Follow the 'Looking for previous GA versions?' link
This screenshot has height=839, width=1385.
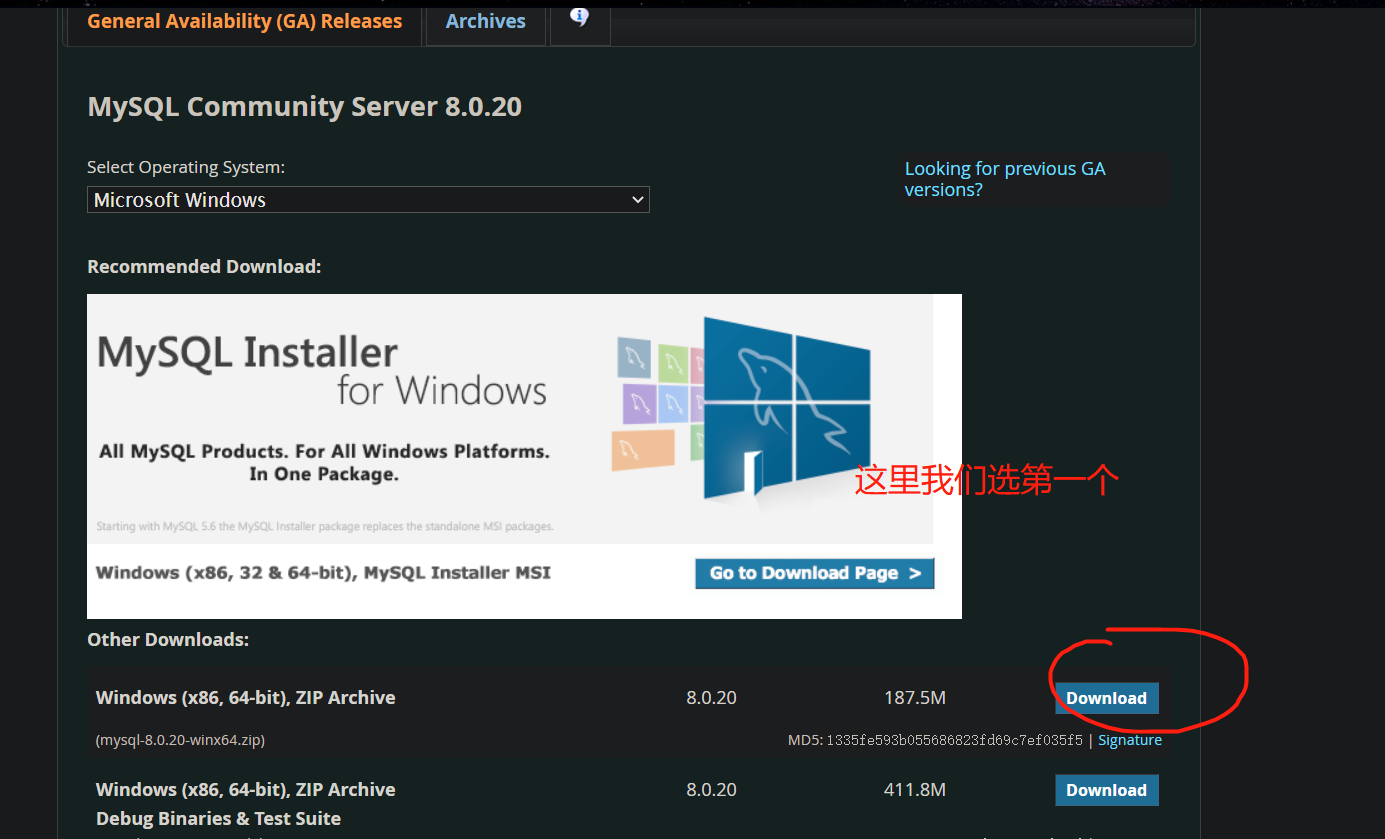[1005, 179]
